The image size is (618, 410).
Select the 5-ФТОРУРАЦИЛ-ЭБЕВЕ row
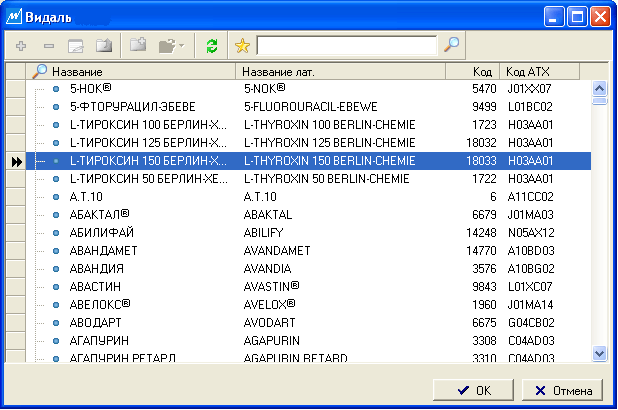pos(308,107)
